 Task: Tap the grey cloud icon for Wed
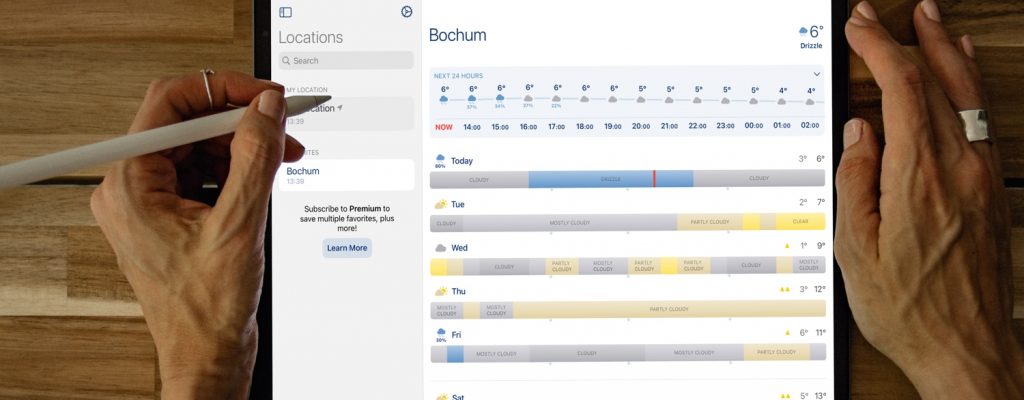coord(440,248)
